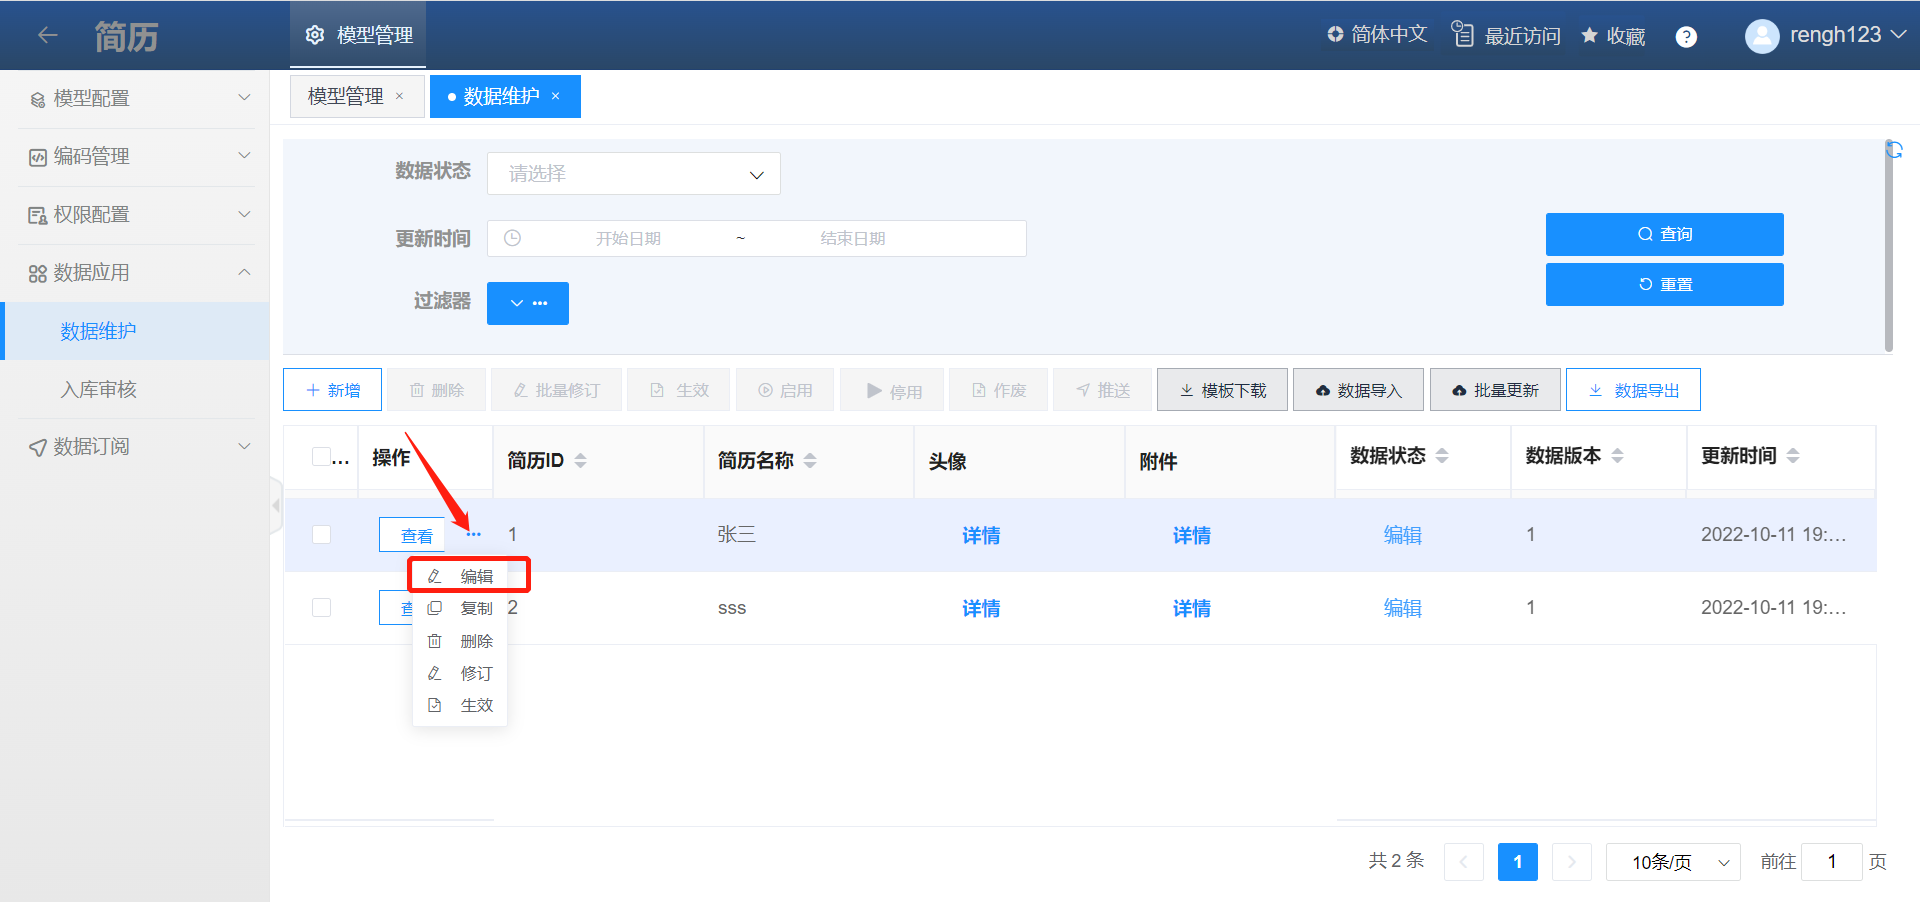Select 生效 in the context menu

click(461, 705)
